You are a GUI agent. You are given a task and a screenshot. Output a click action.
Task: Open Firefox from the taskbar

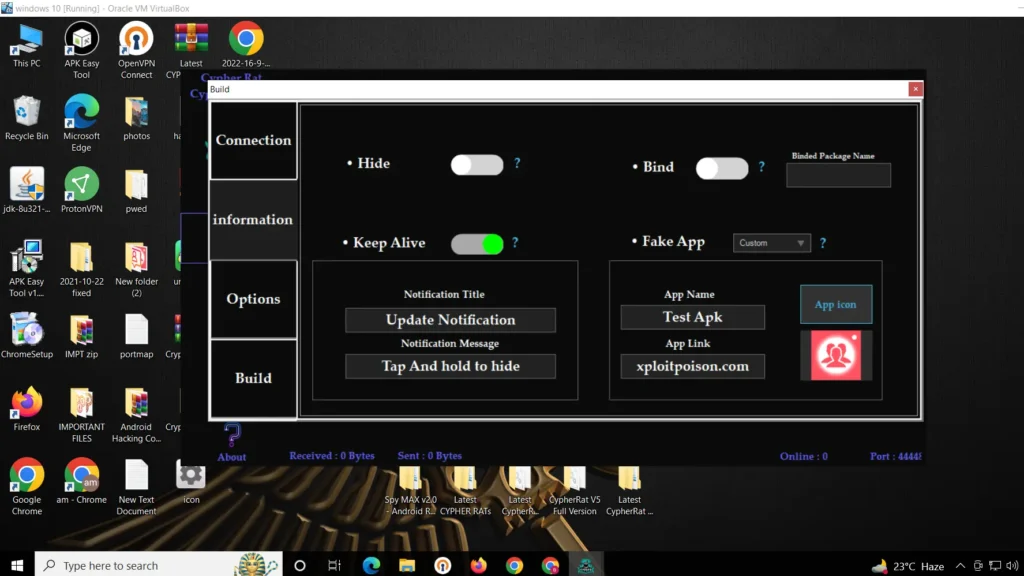(479, 566)
